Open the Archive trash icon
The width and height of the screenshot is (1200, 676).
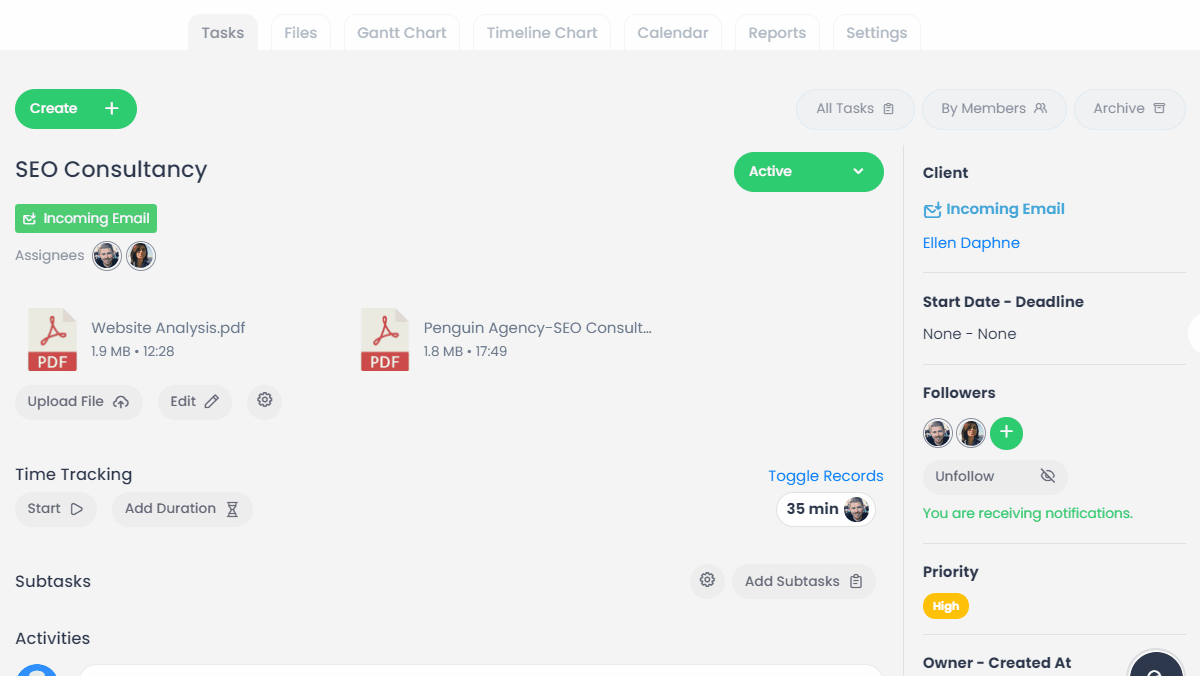[x=1159, y=109]
